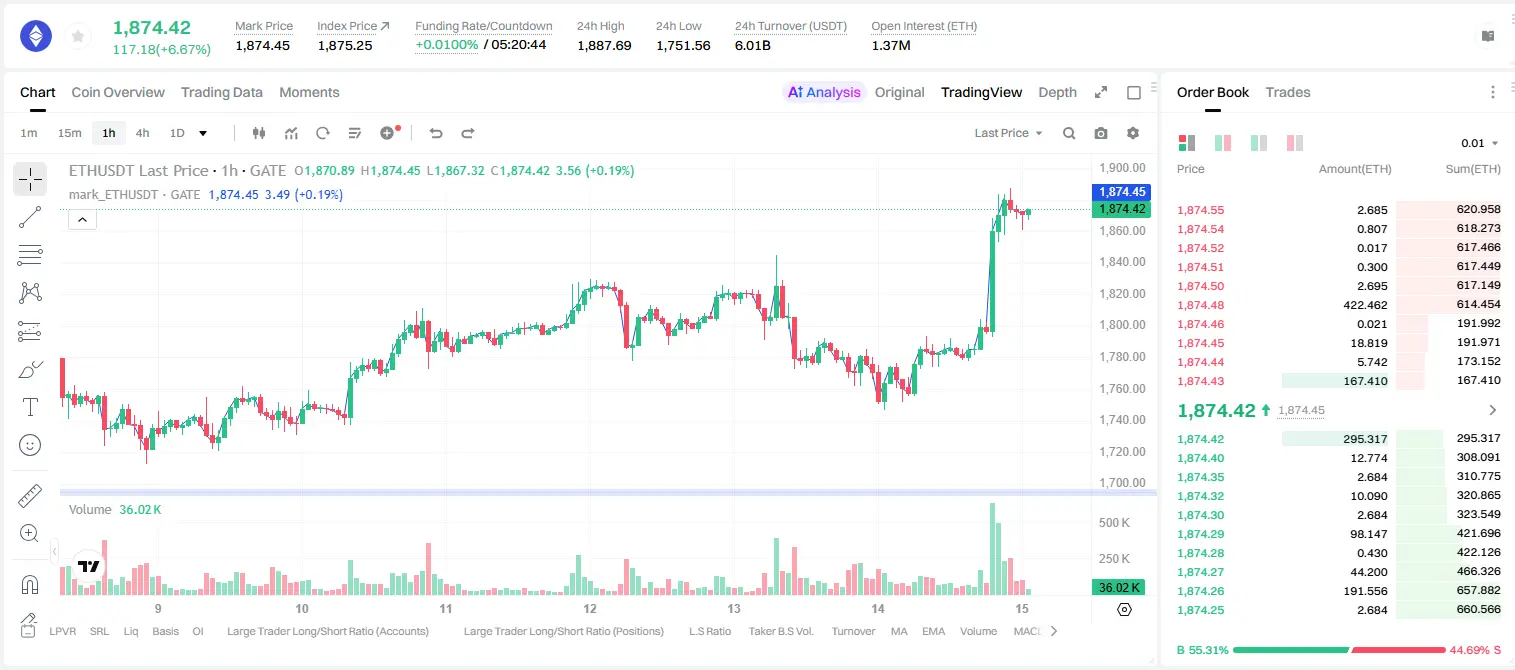
Task: Switch to the Depth chart view
Action: (1057, 92)
